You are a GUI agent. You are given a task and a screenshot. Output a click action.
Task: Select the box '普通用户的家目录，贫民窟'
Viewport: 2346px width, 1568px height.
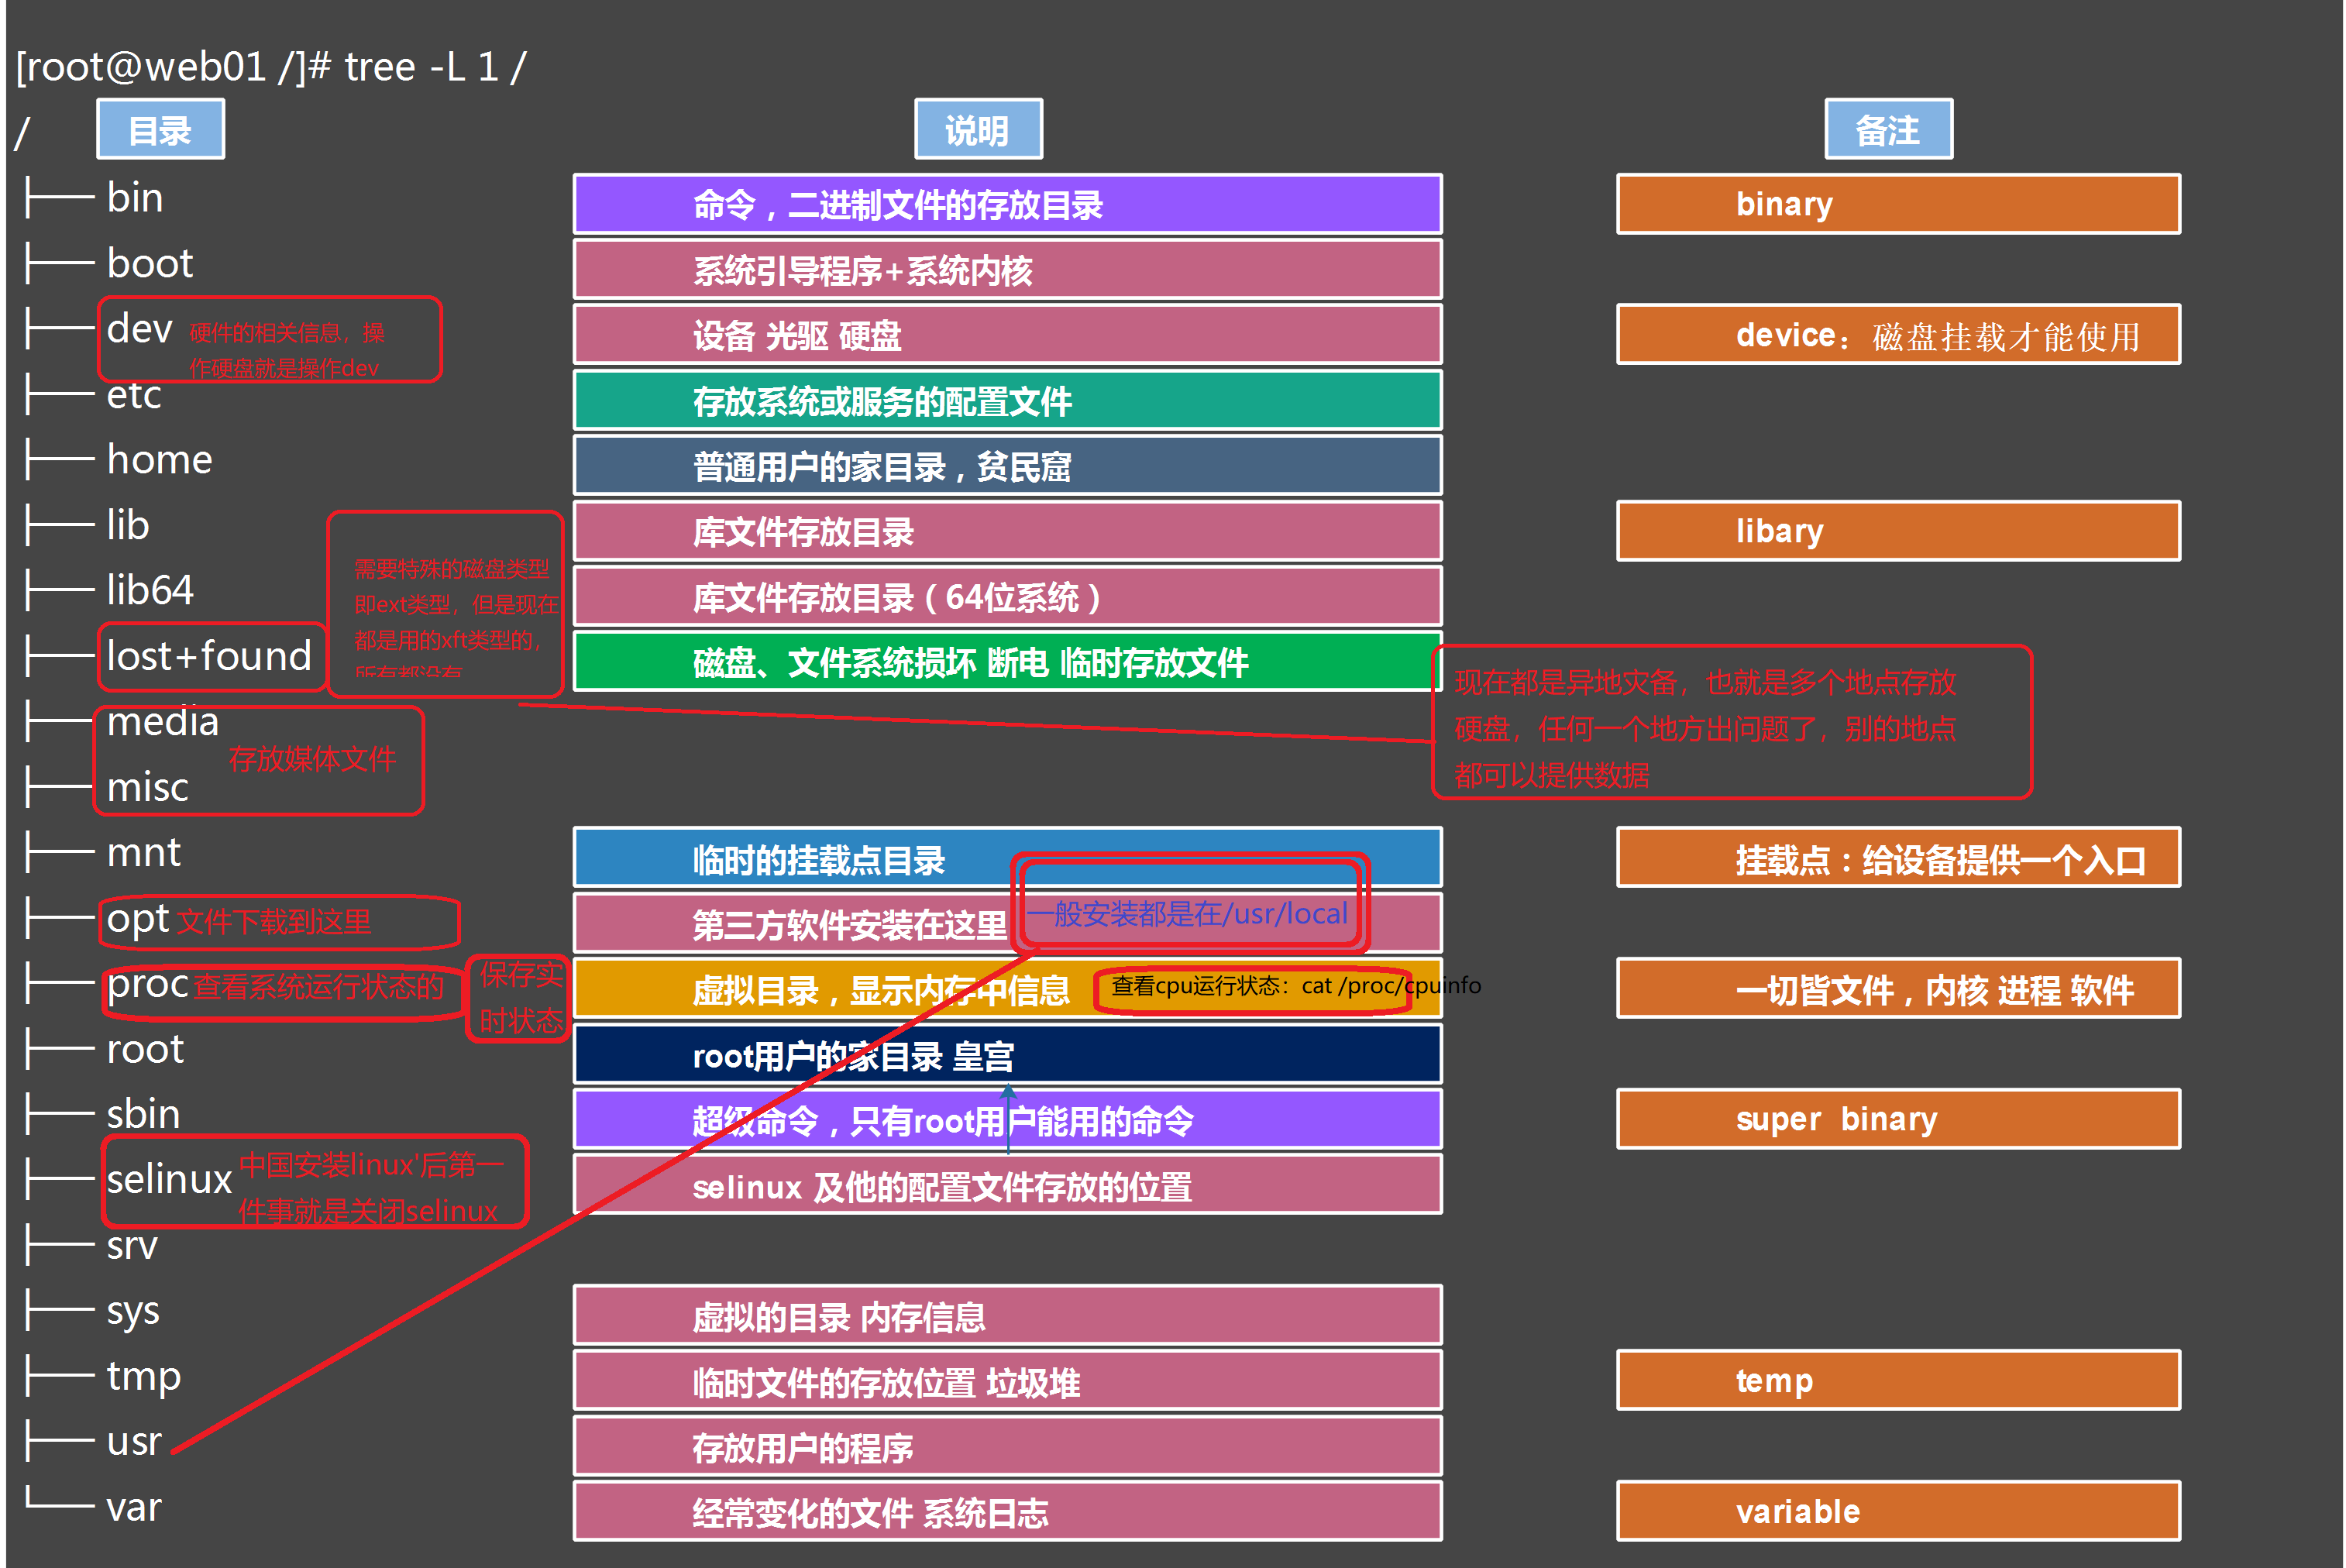click(x=1008, y=466)
